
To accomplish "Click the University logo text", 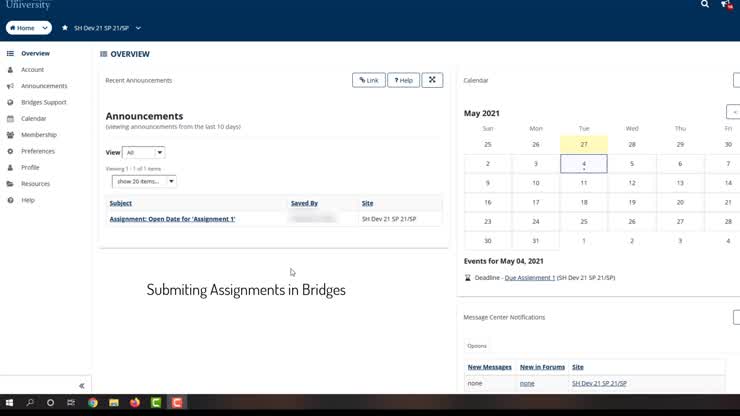I will 28,5.
